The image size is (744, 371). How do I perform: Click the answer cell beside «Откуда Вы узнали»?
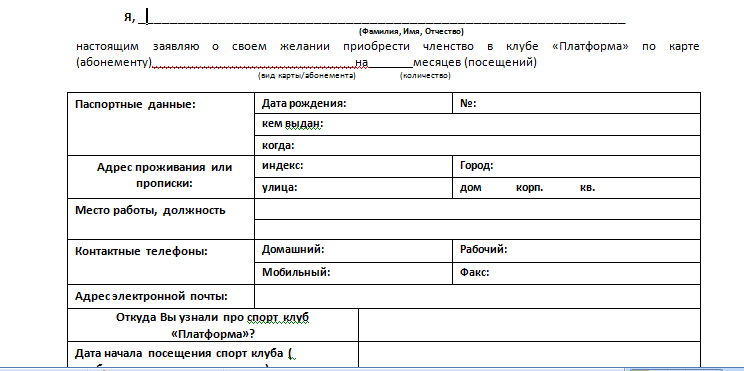[x=530, y=325]
